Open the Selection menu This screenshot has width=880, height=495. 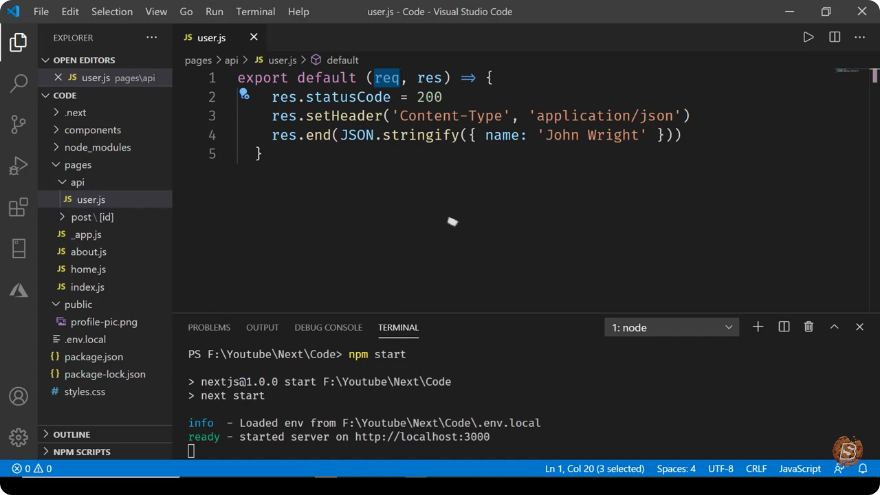112,11
